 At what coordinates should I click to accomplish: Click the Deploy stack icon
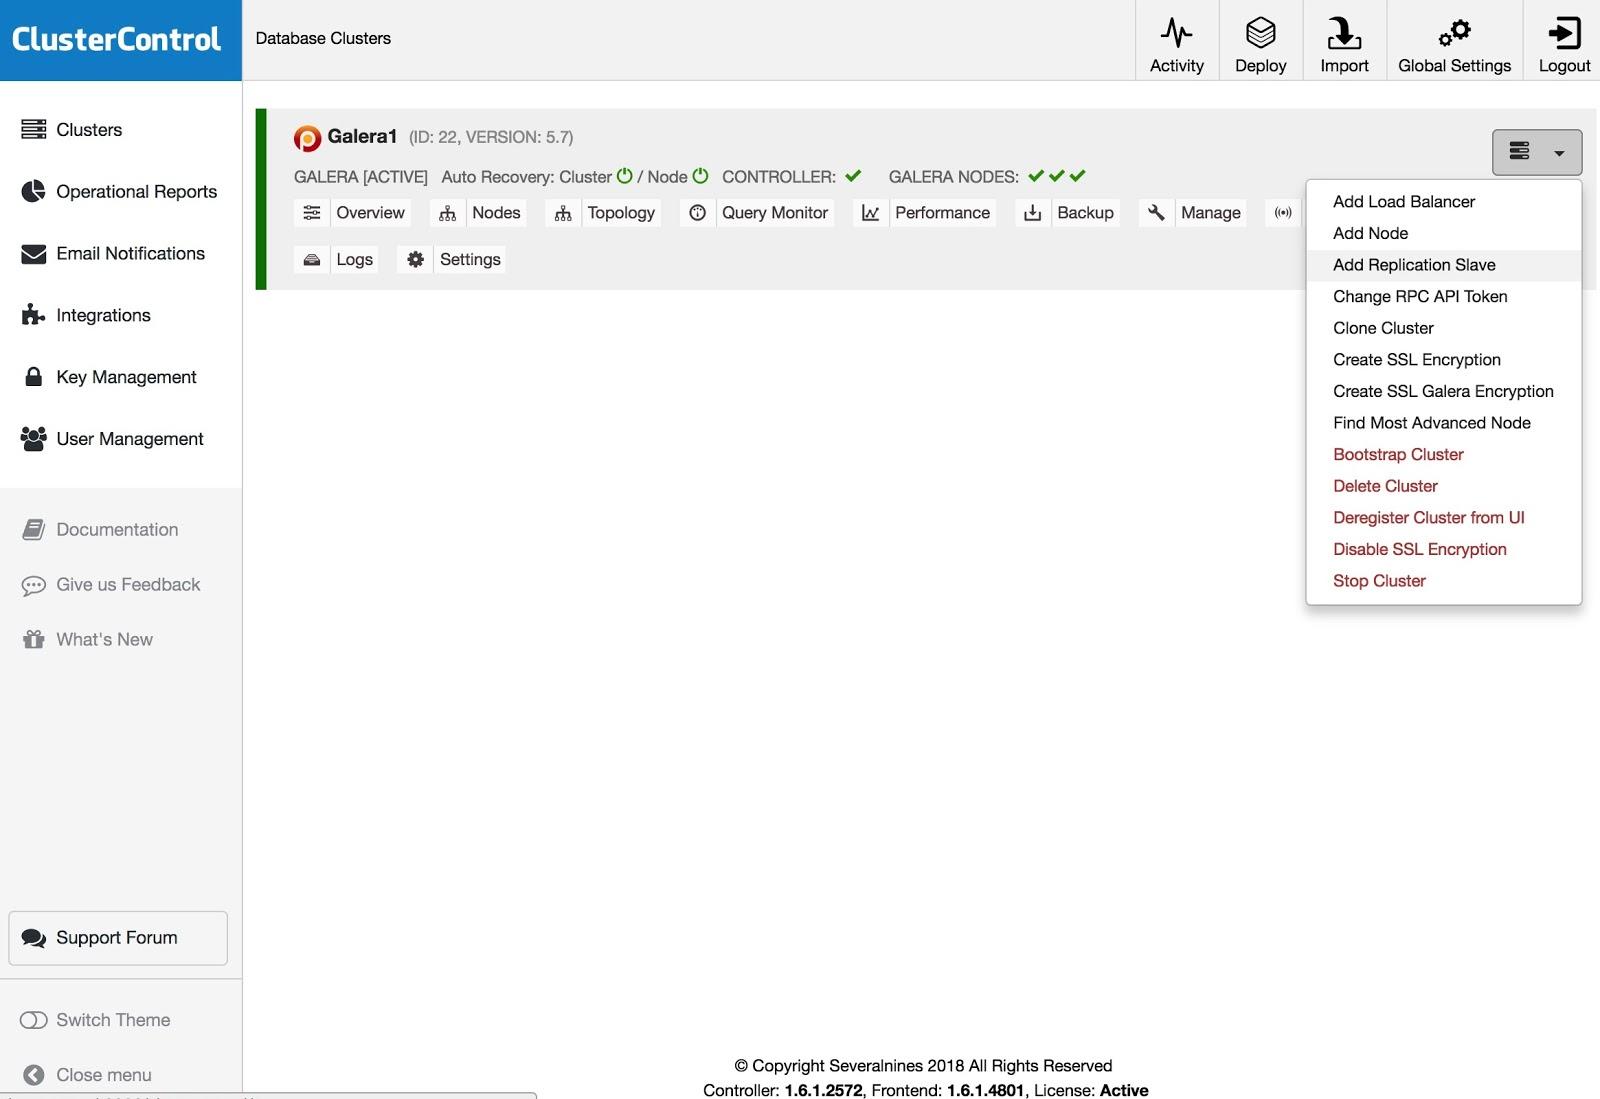point(1260,33)
